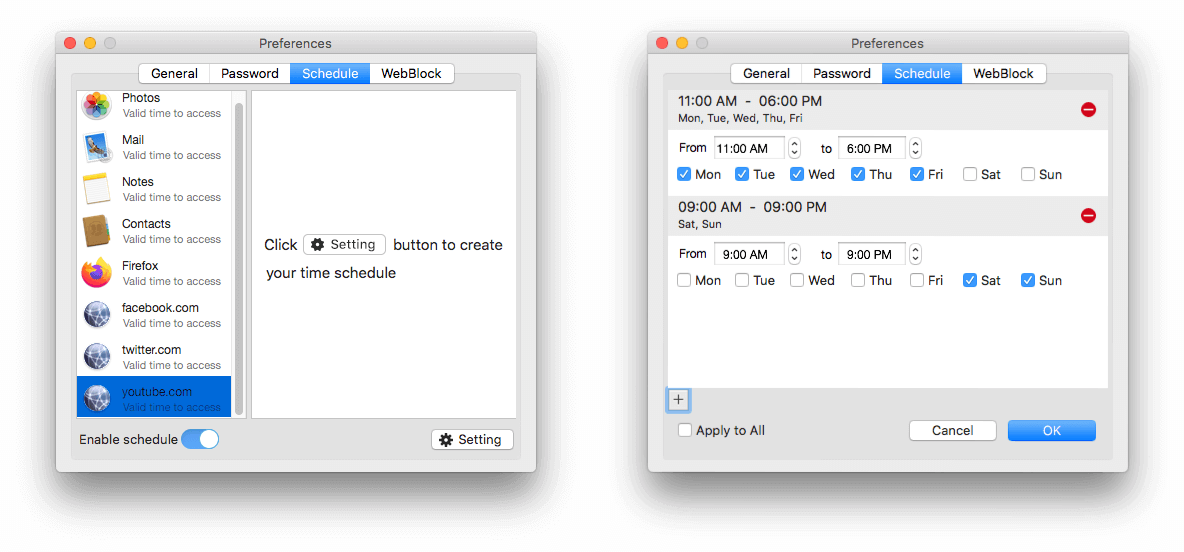Image resolution: width=1184 pixels, height=552 pixels.
Task: Toggle the Enable schedule switch
Action: coord(200,439)
